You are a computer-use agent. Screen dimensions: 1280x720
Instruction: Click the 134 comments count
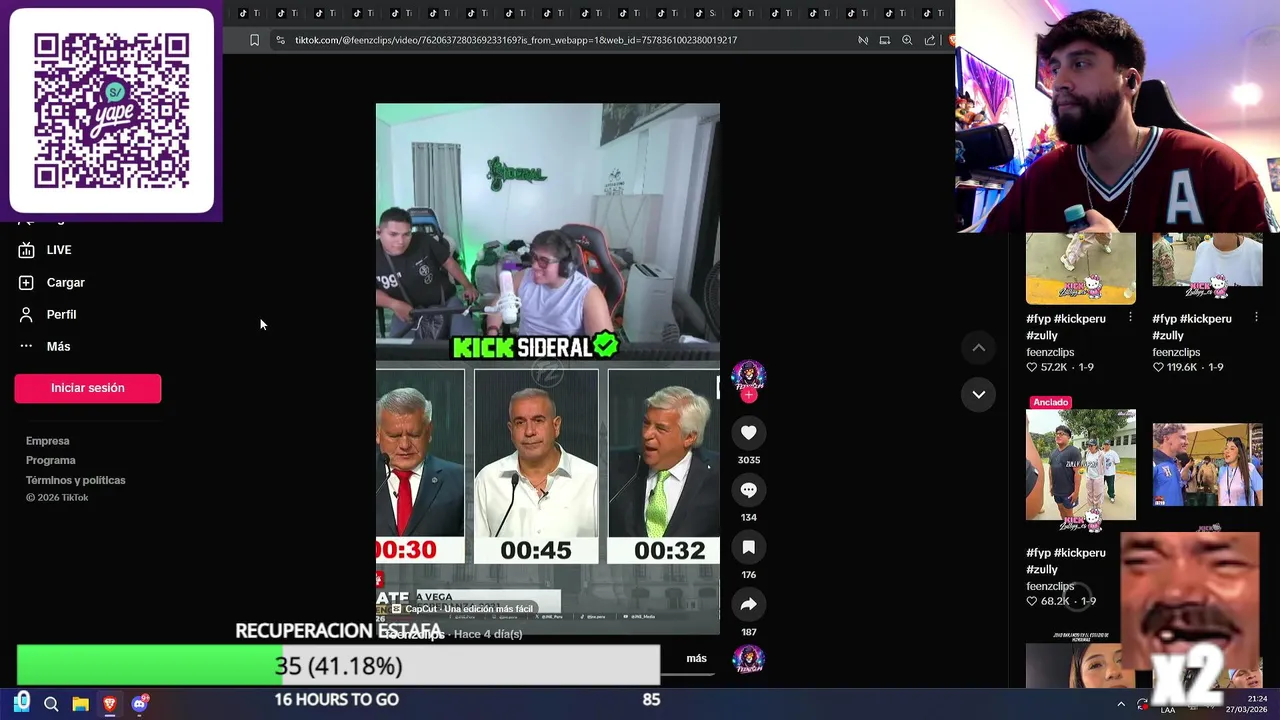click(749, 517)
